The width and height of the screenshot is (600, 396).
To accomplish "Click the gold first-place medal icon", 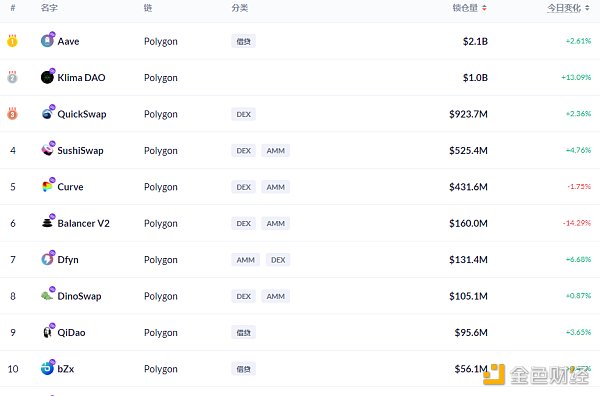I will [12, 41].
